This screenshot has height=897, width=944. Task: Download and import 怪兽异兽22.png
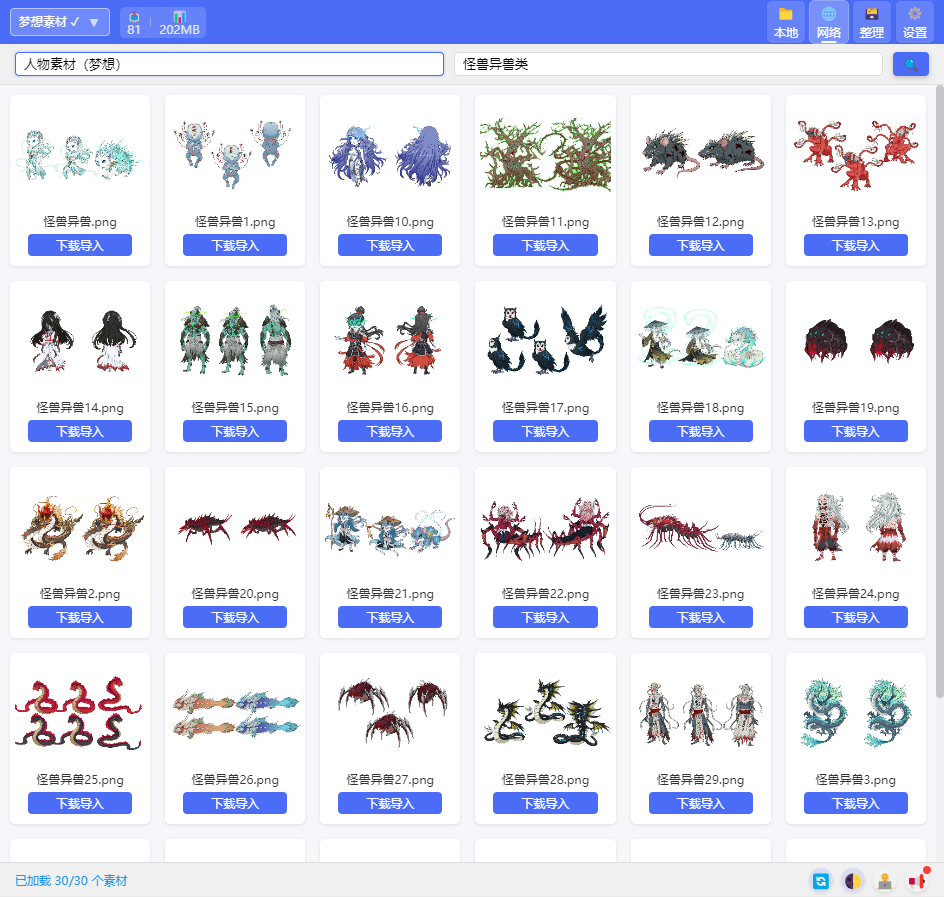(x=545, y=618)
